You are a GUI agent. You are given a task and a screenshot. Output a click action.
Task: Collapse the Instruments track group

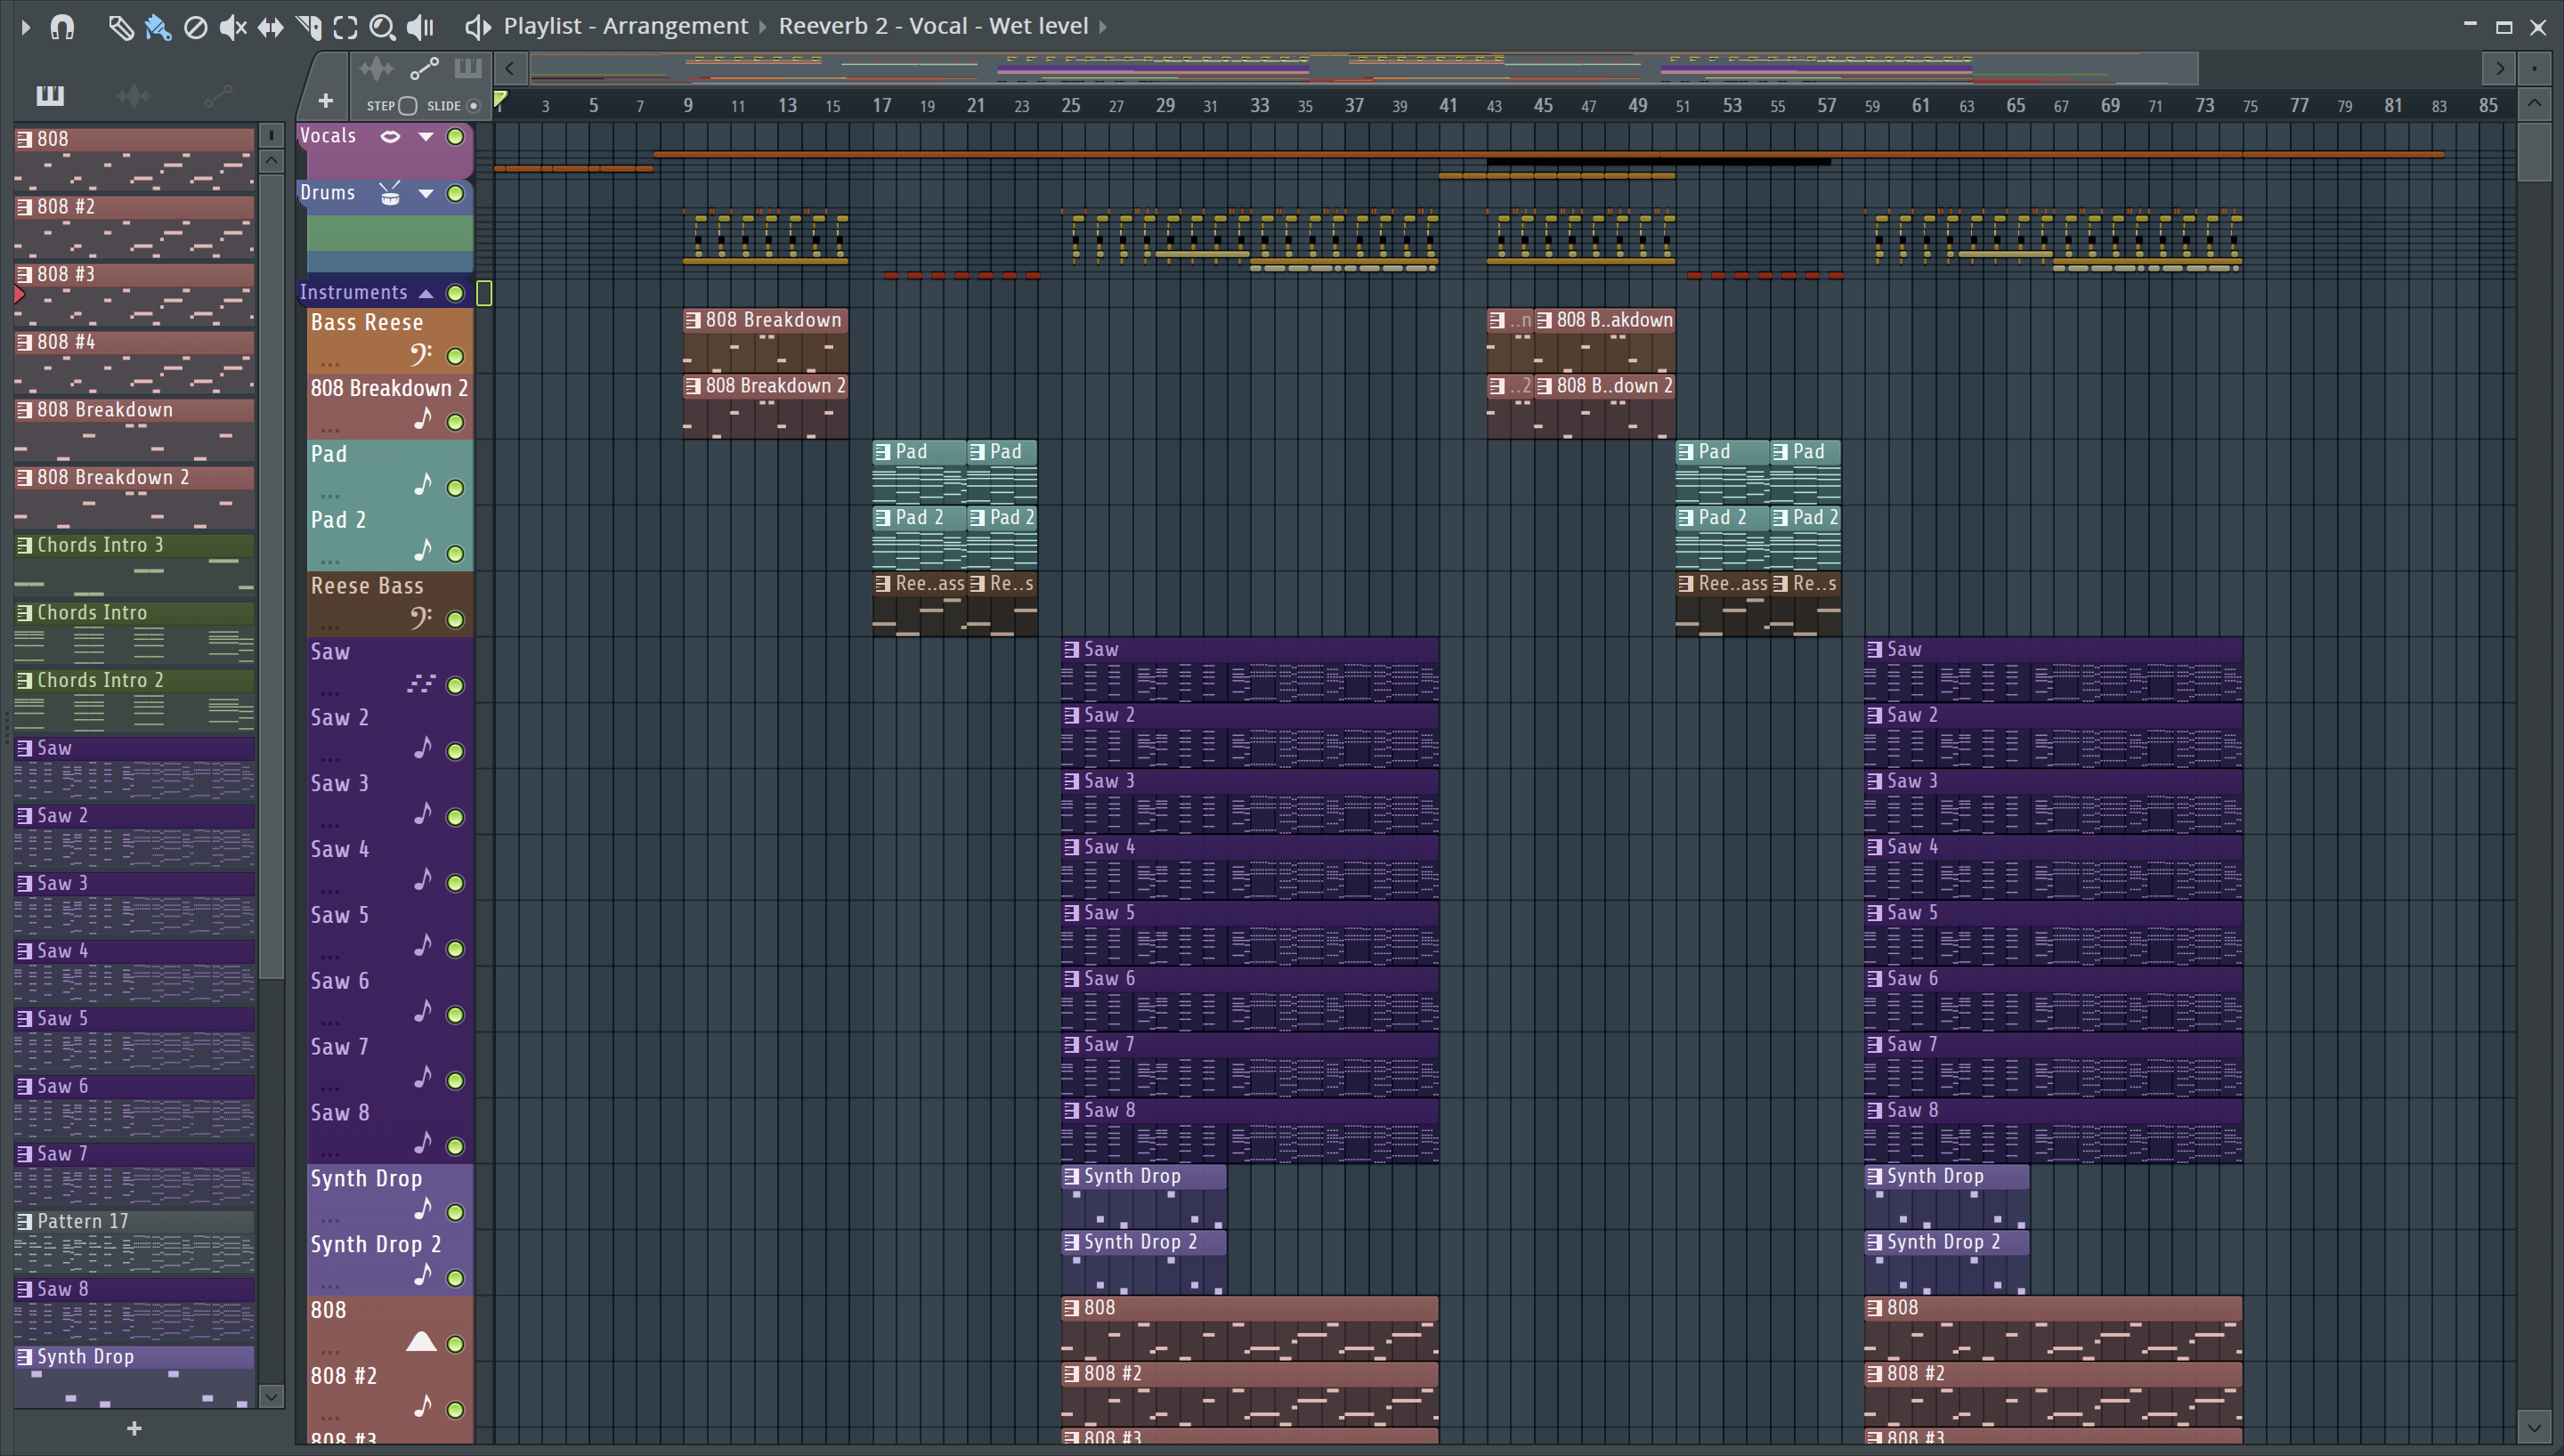[x=426, y=293]
